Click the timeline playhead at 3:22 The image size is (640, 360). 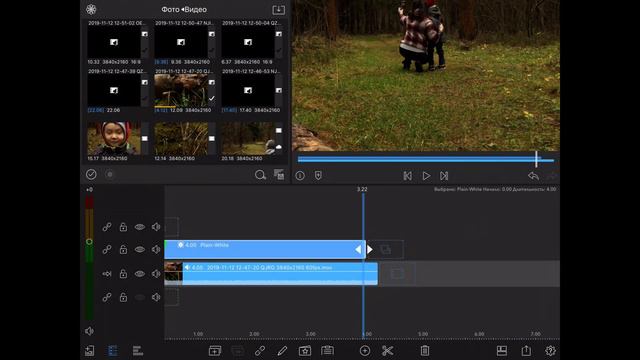point(363,265)
